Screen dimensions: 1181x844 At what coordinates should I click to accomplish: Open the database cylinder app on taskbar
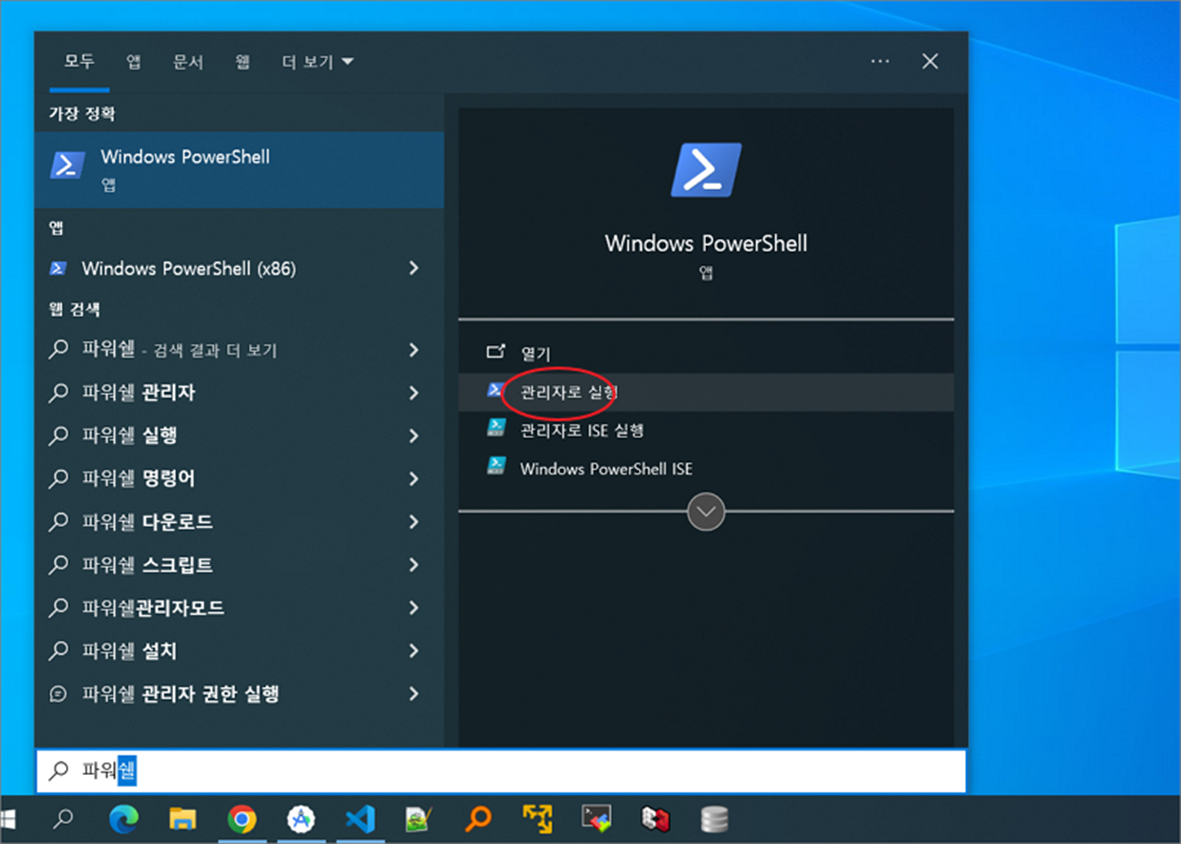pos(714,819)
